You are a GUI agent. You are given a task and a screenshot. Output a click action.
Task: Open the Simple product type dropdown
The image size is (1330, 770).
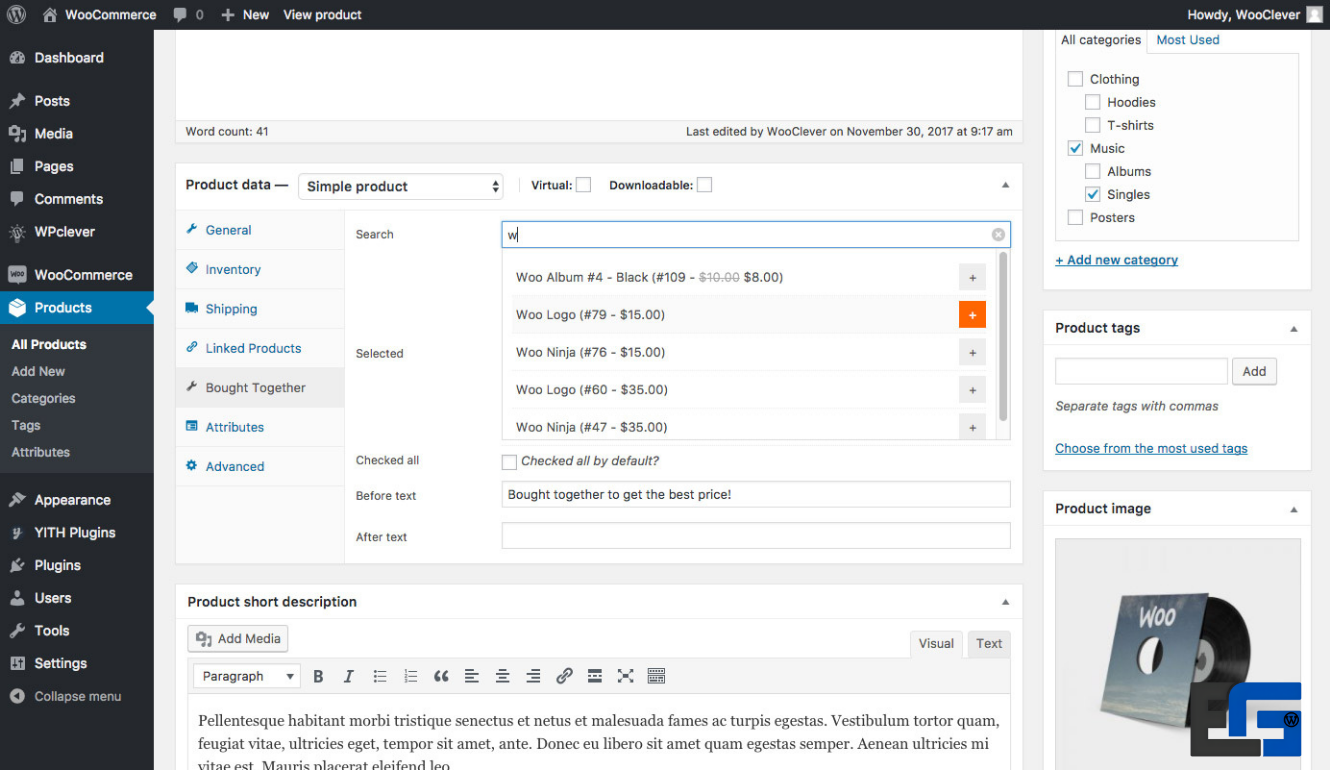pyautogui.click(x=400, y=186)
